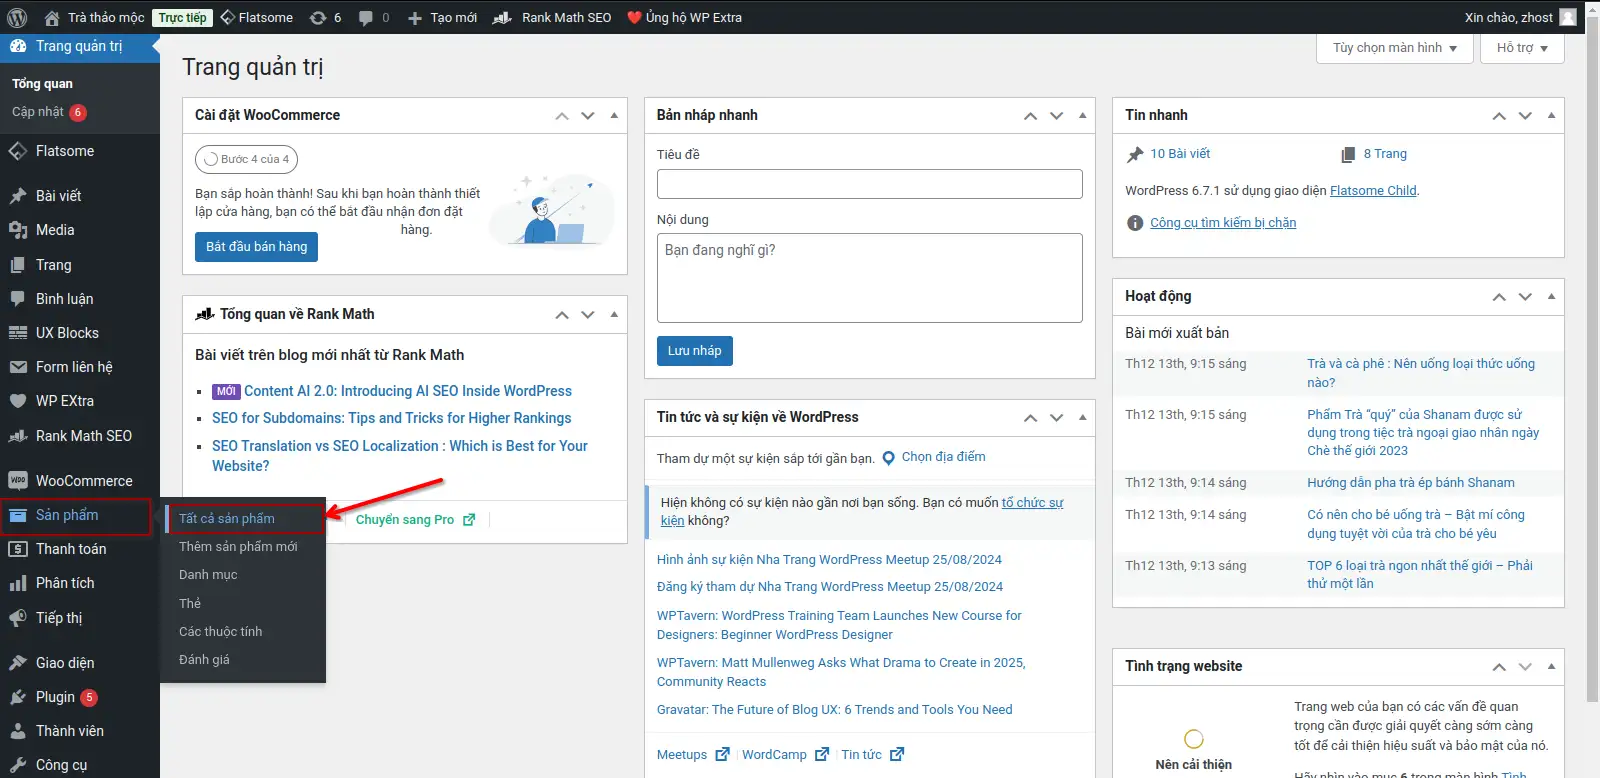The width and height of the screenshot is (1600, 778).
Task: Open Flatsome Child theme link
Action: 1373,191
